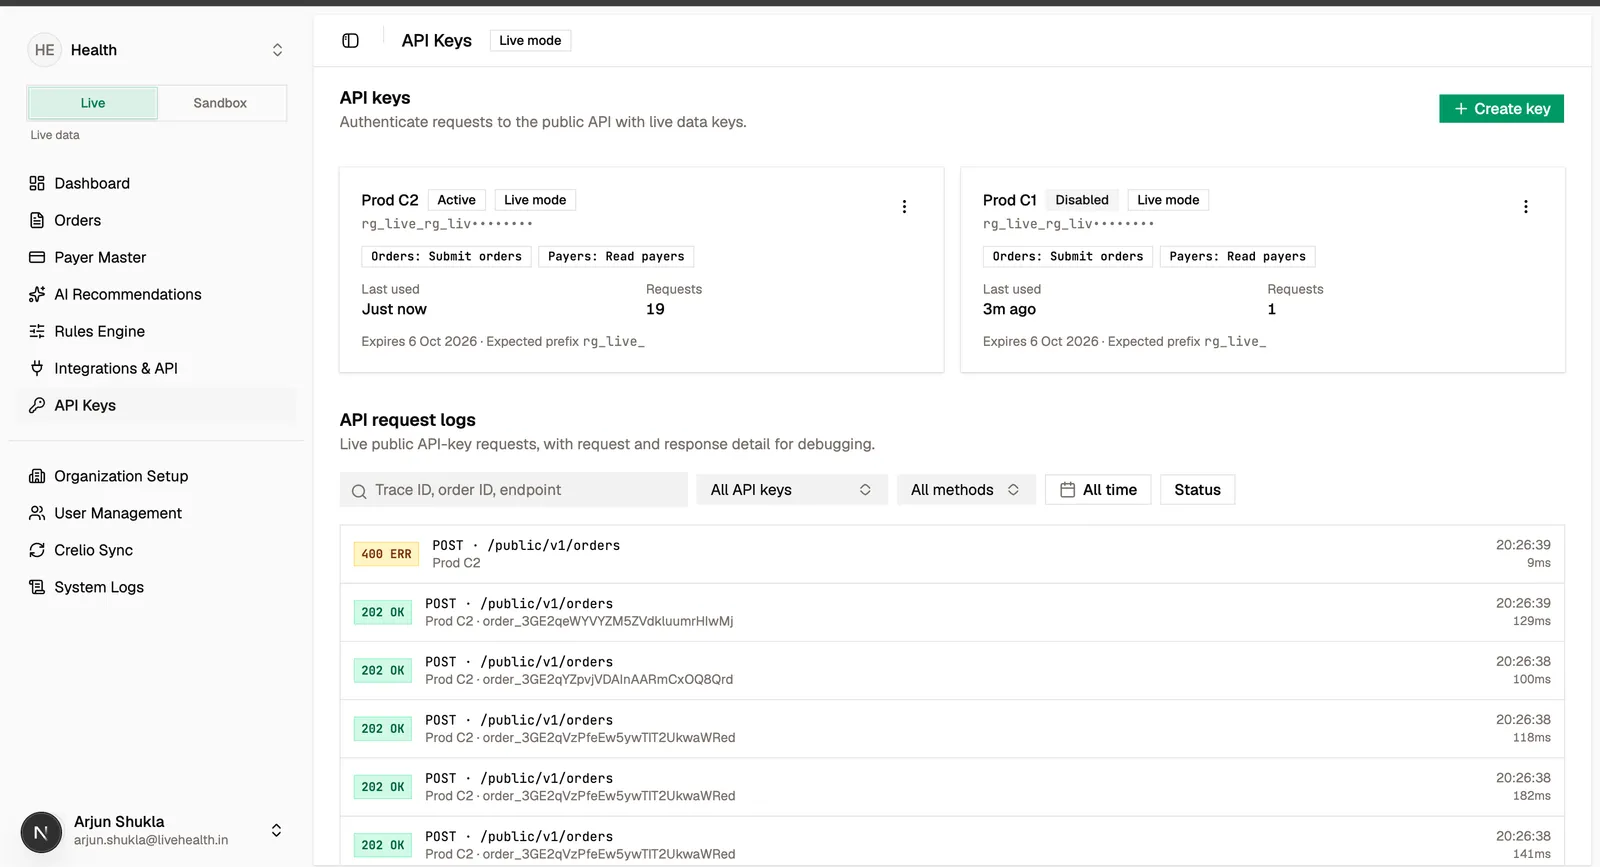Click the API Keys key icon
Viewport: 1600px width, 867px height.
[x=37, y=405]
